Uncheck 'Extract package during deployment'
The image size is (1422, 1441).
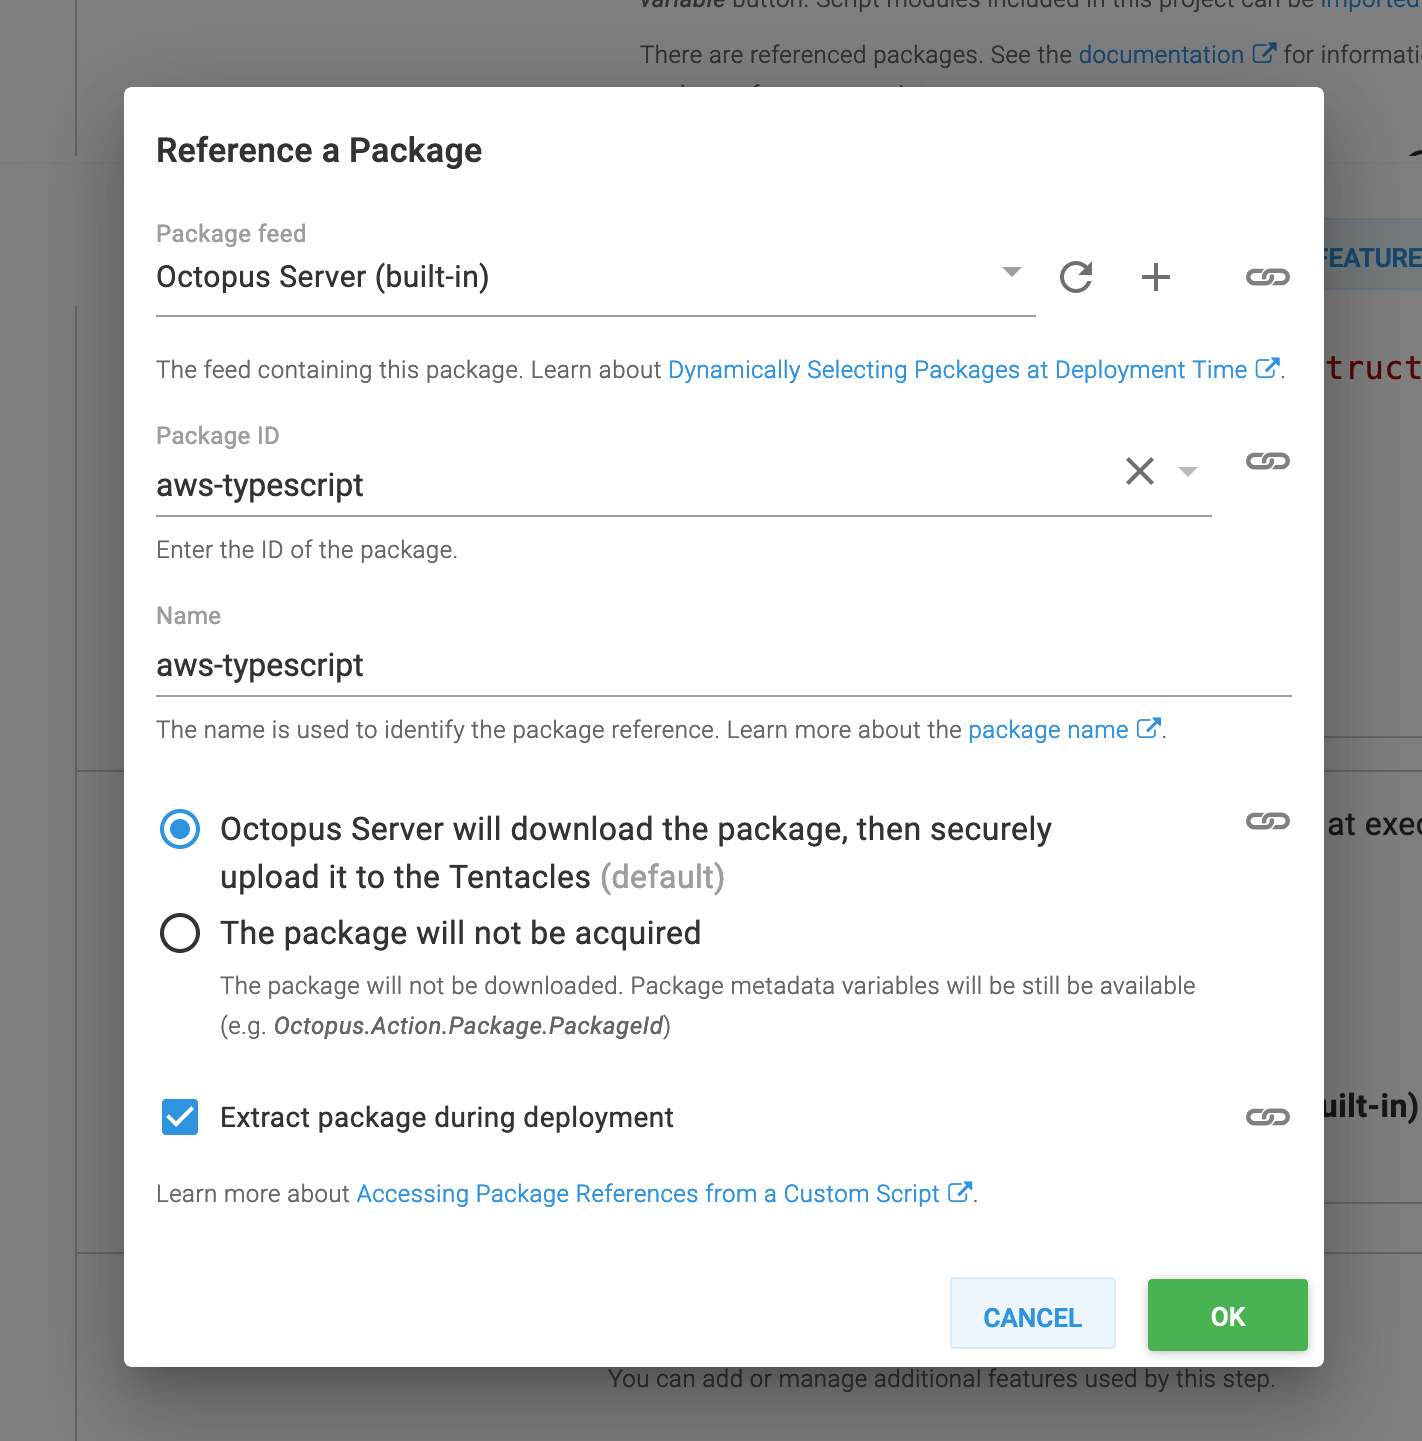tap(180, 1117)
